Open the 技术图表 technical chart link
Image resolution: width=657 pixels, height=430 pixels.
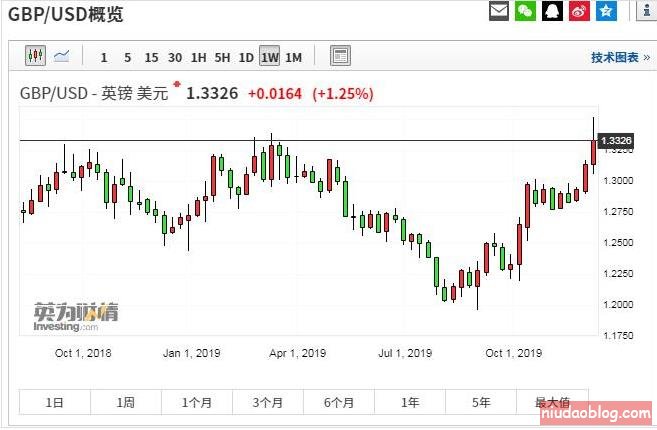pos(614,58)
